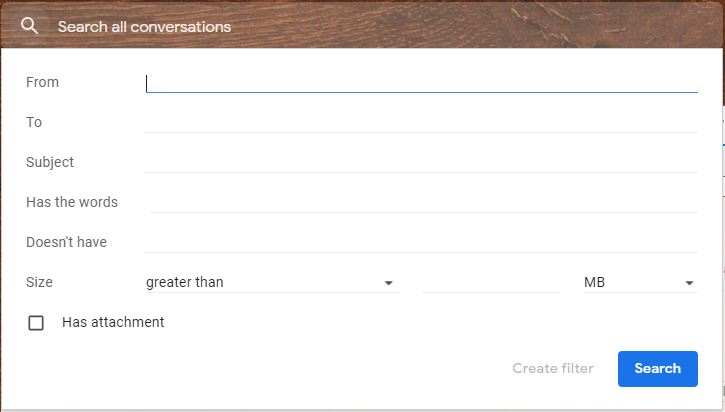Click the From field label
Image resolution: width=725 pixels, height=412 pixels.
pos(43,82)
